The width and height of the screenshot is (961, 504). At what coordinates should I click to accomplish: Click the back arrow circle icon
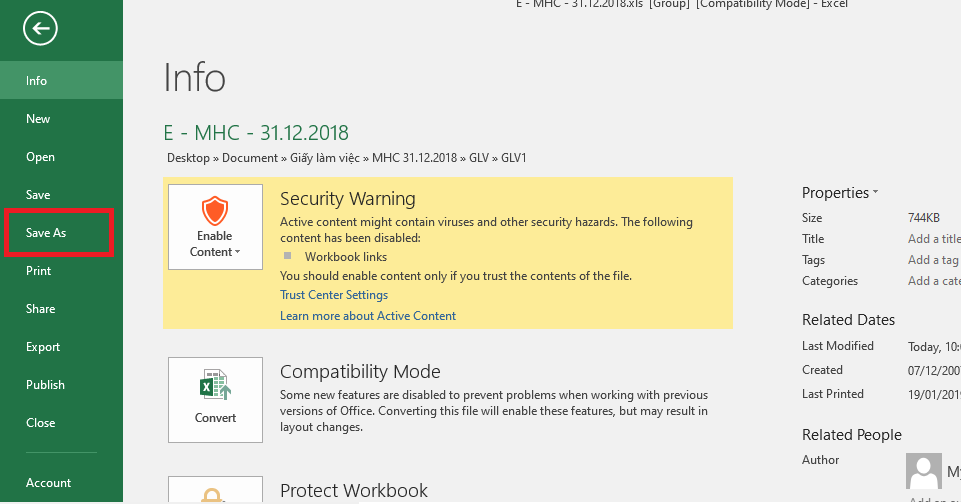[x=40, y=29]
